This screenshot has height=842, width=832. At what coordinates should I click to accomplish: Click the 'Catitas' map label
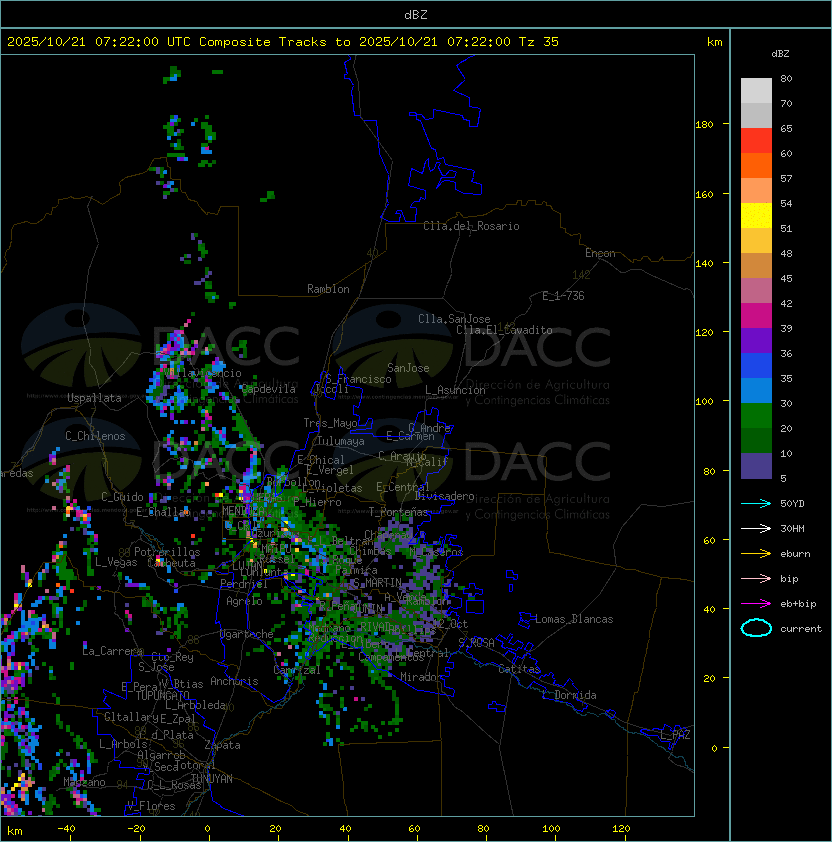point(519,669)
